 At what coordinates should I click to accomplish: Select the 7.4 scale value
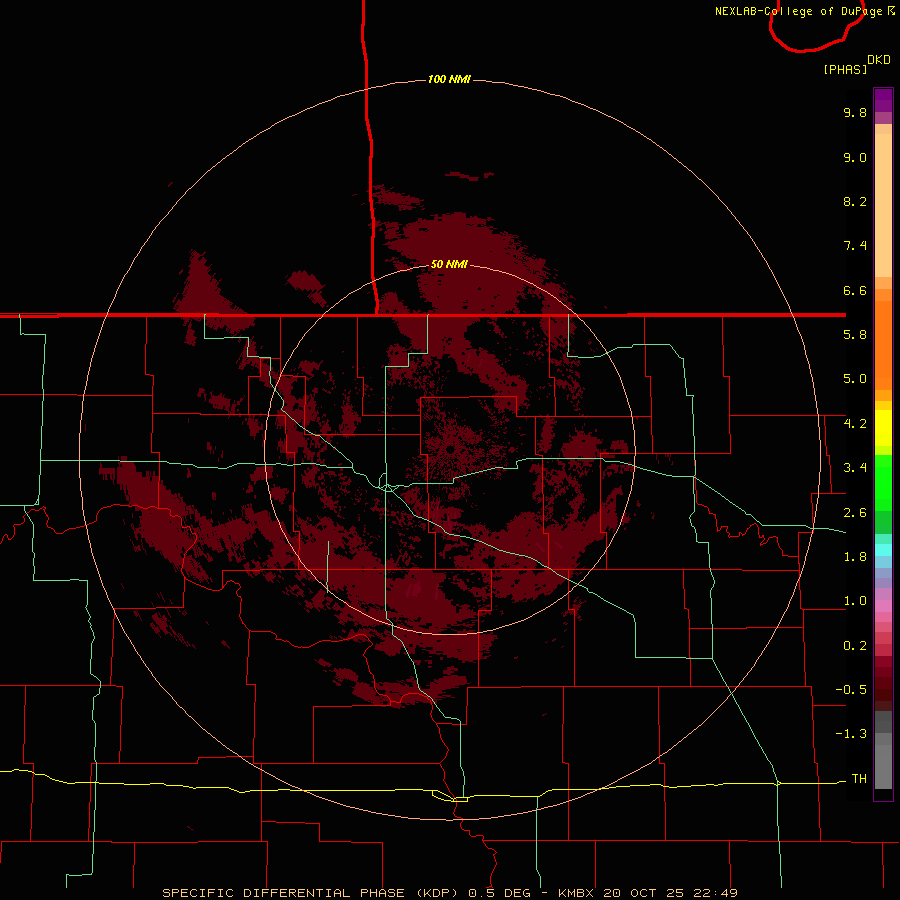tap(855, 246)
